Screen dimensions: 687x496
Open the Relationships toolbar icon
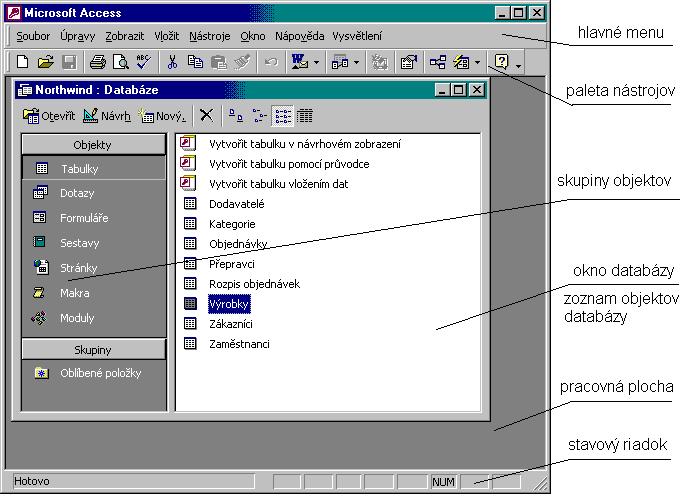tap(437, 62)
